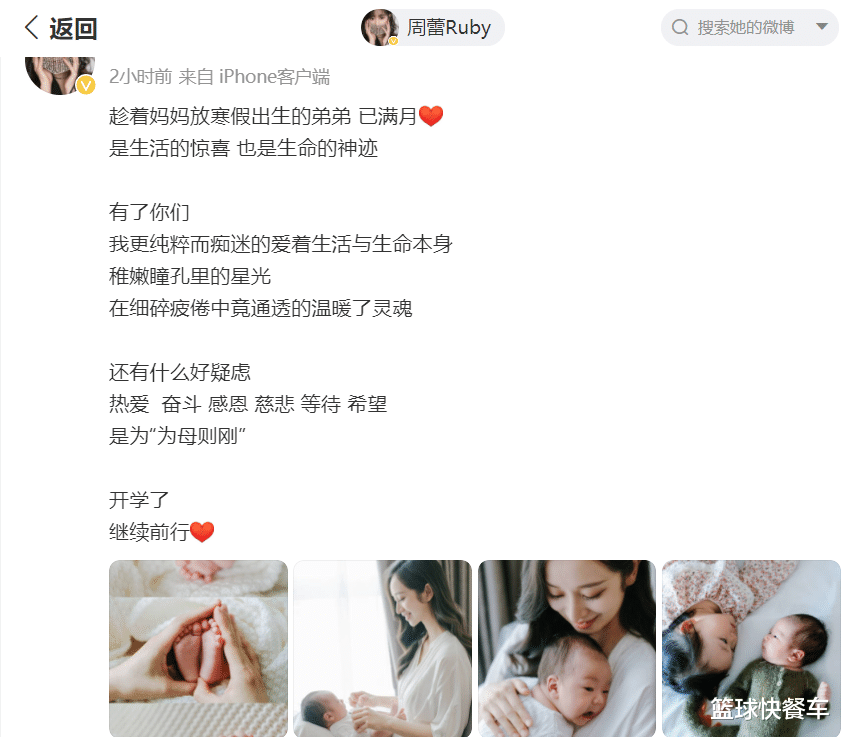Click the iPhone客户端 source link
This screenshot has width=843, height=737.
[274, 77]
